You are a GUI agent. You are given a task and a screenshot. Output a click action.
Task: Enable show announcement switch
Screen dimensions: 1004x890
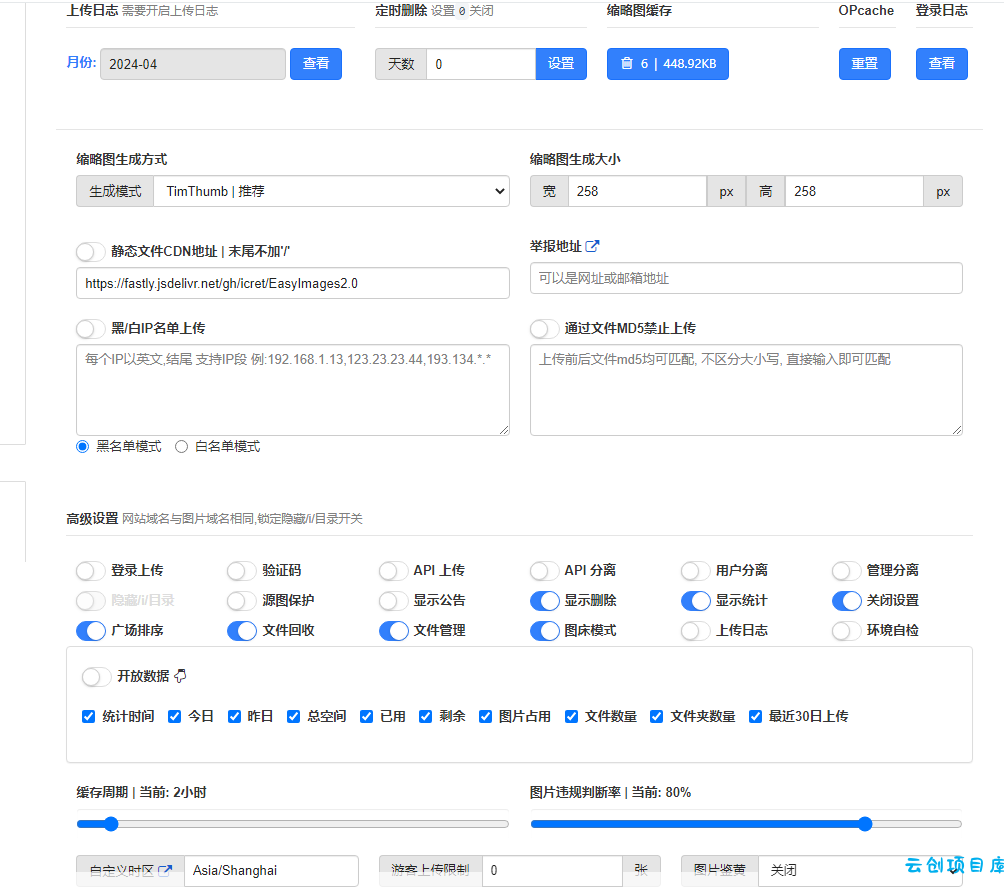393,601
